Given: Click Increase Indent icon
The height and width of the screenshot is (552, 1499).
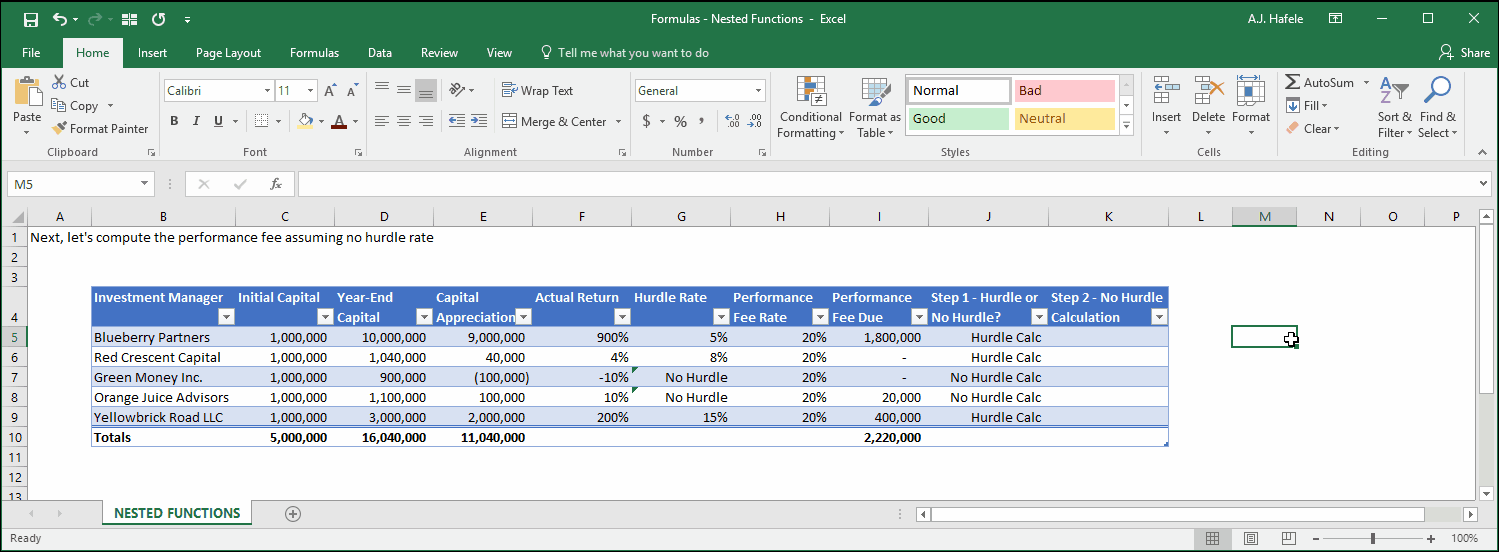Looking at the screenshot, I should point(480,121).
